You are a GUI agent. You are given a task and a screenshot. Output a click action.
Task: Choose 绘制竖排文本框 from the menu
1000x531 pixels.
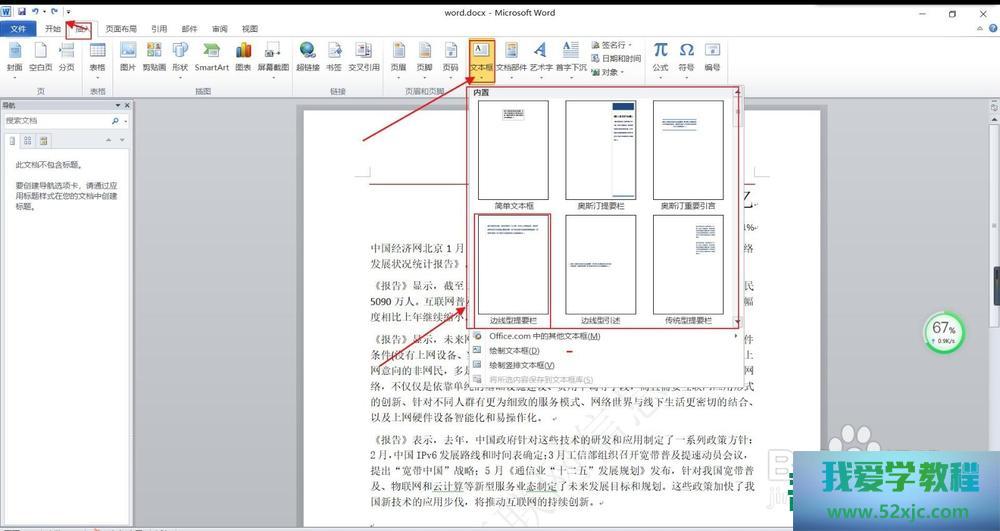[x=521, y=366]
